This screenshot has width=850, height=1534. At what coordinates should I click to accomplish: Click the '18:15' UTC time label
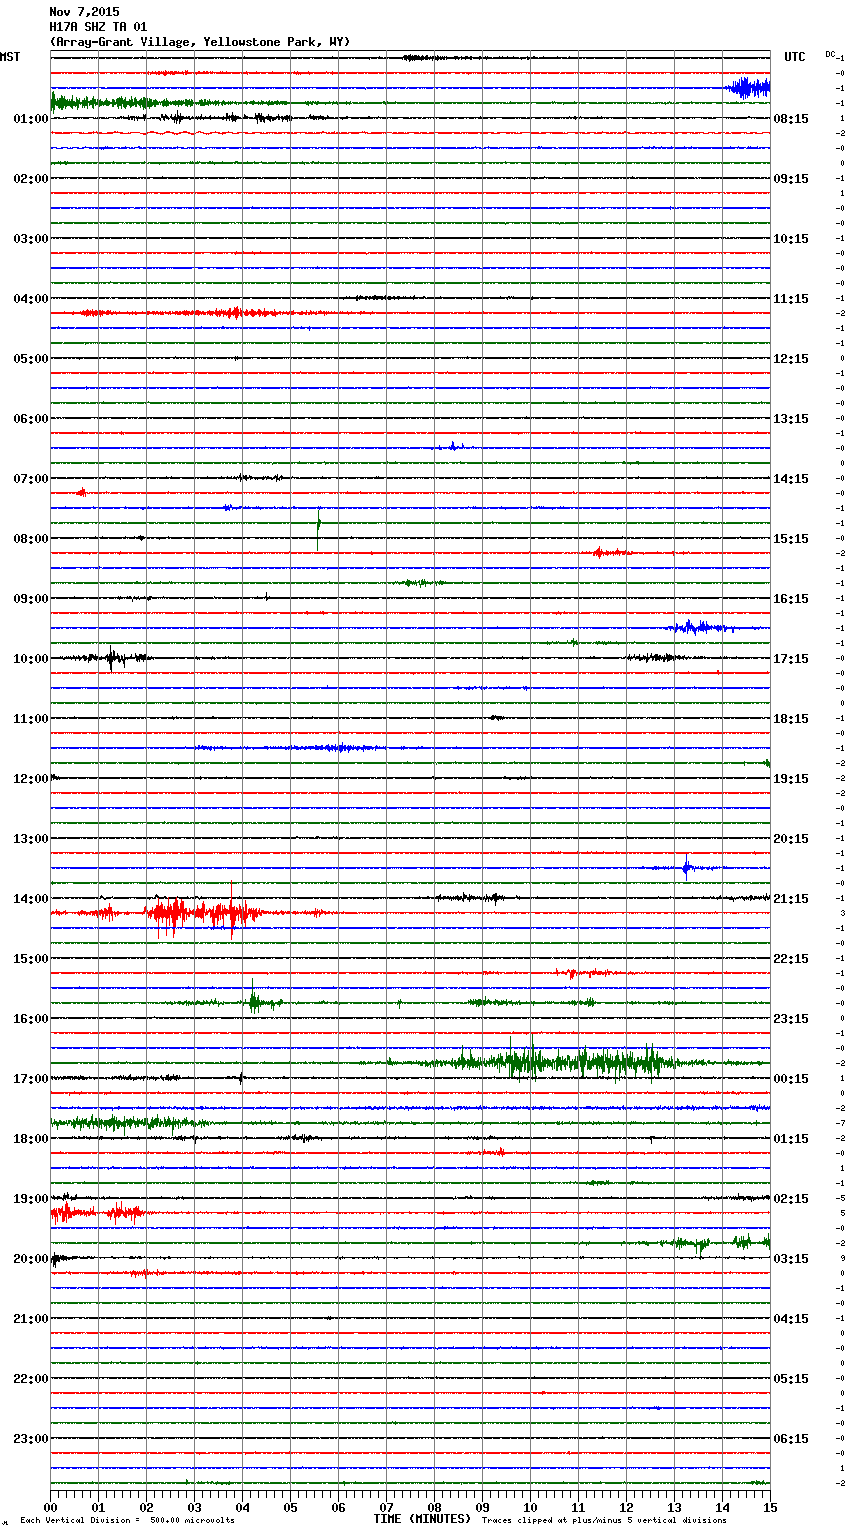click(791, 719)
